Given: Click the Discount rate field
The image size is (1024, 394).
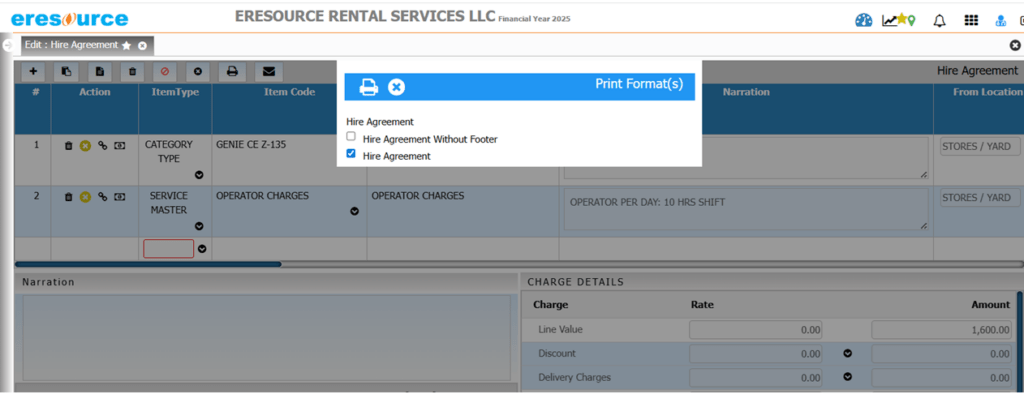Looking at the screenshot, I should click(756, 353).
